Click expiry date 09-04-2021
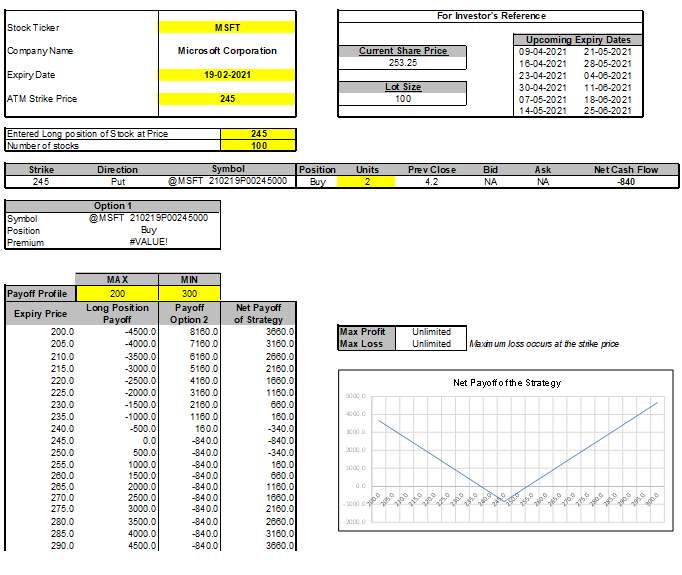 pos(542,51)
